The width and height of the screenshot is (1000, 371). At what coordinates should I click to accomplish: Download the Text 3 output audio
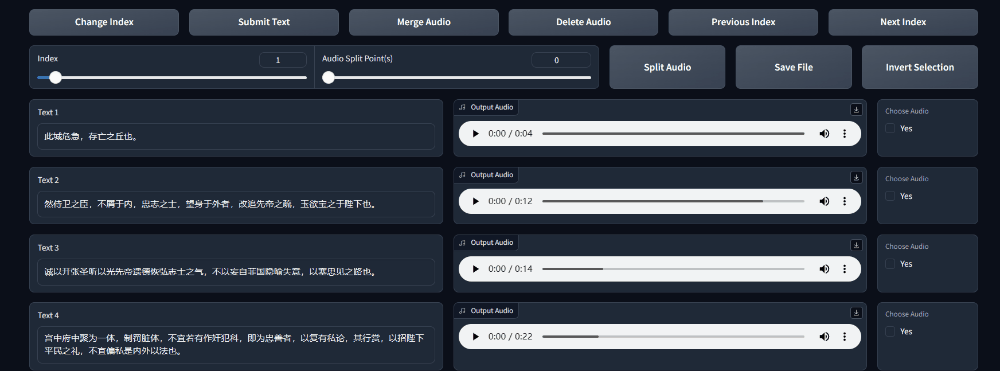click(x=856, y=245)
